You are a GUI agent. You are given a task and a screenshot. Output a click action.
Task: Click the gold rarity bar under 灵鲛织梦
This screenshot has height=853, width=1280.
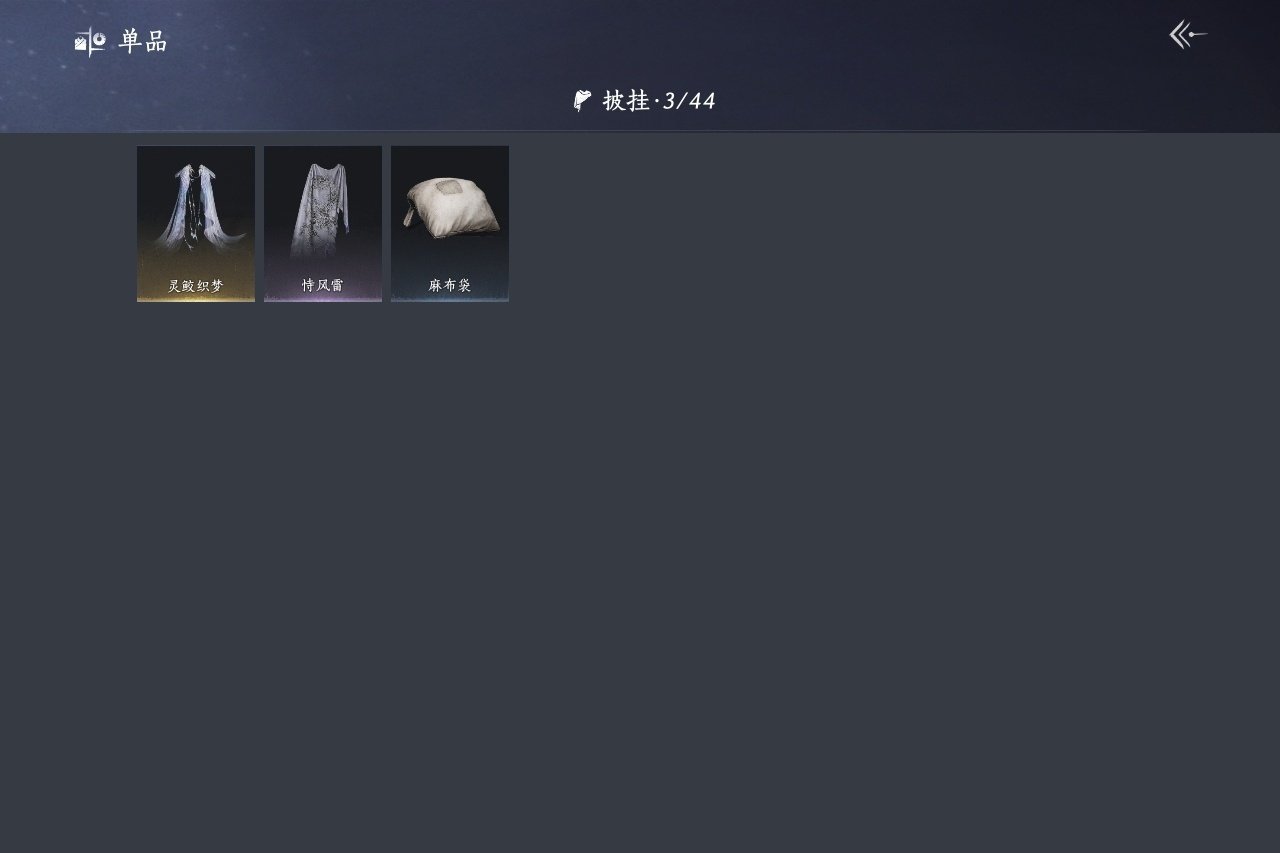point(196,299)
